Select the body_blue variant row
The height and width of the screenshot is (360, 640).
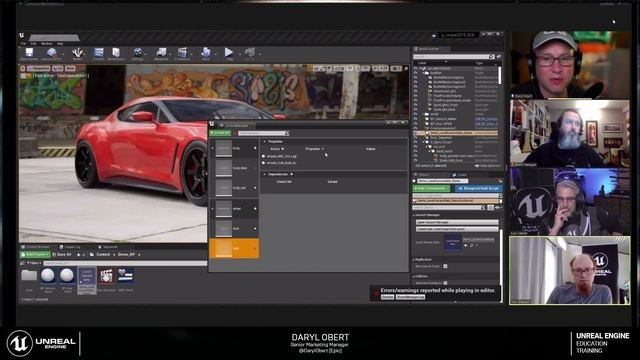(234, 168)
